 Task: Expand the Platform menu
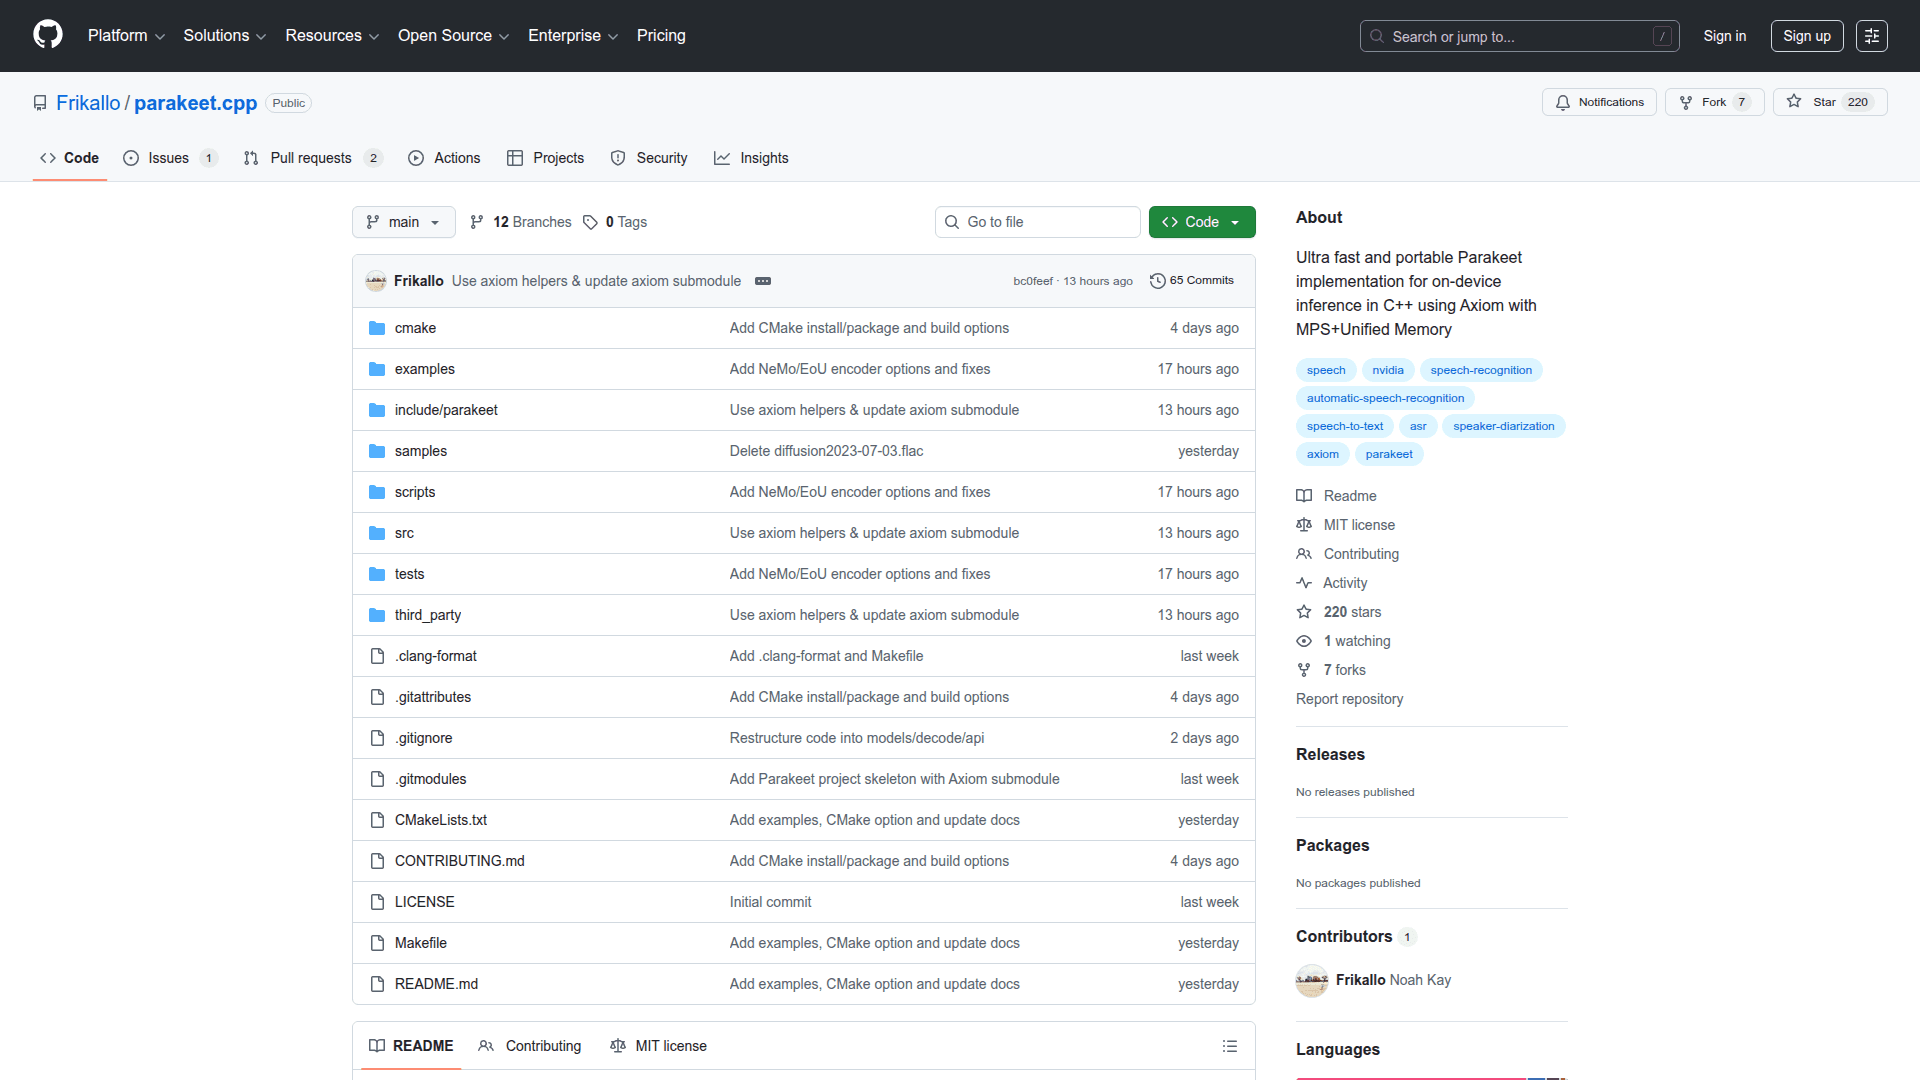[x=126, y=36]
